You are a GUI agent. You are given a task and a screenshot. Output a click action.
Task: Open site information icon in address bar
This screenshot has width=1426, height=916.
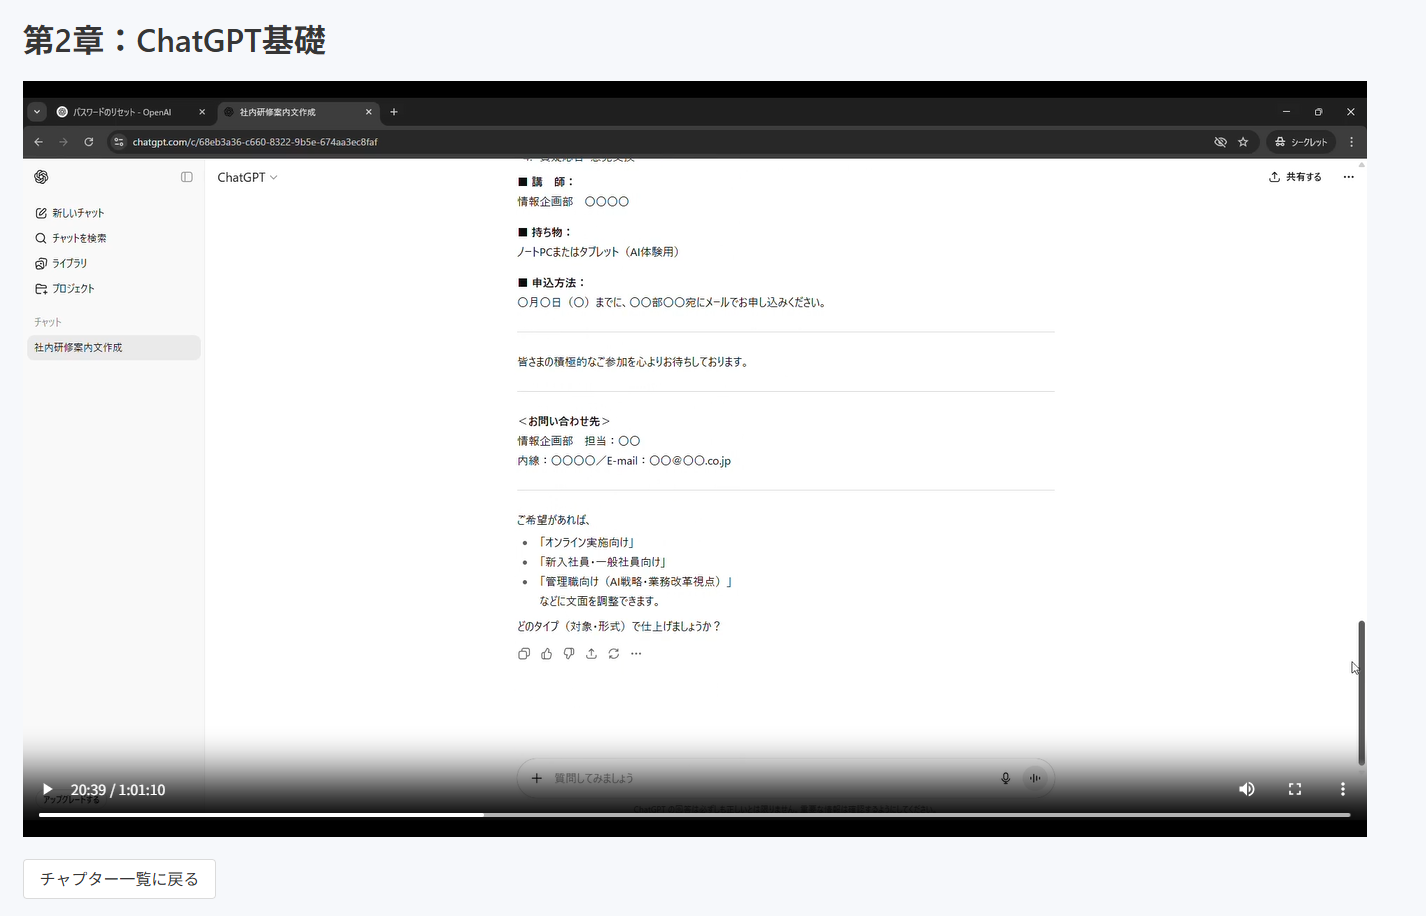point(119,142)
